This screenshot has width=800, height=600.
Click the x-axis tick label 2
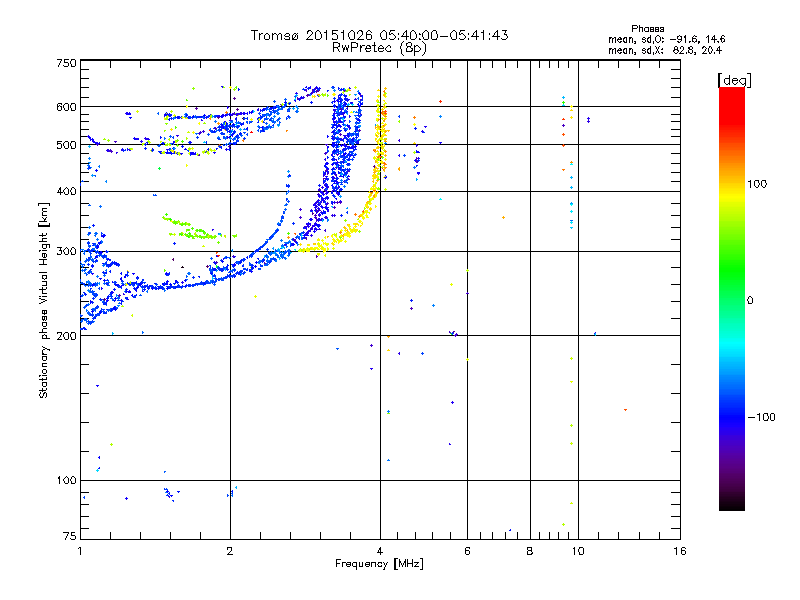230,551
